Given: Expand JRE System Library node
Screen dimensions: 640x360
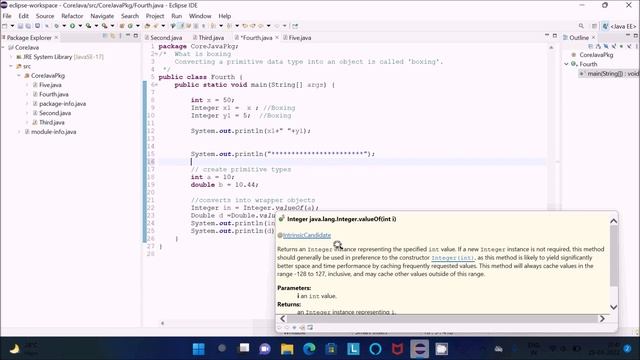Looking at the screenshot, I should [11, 57].
